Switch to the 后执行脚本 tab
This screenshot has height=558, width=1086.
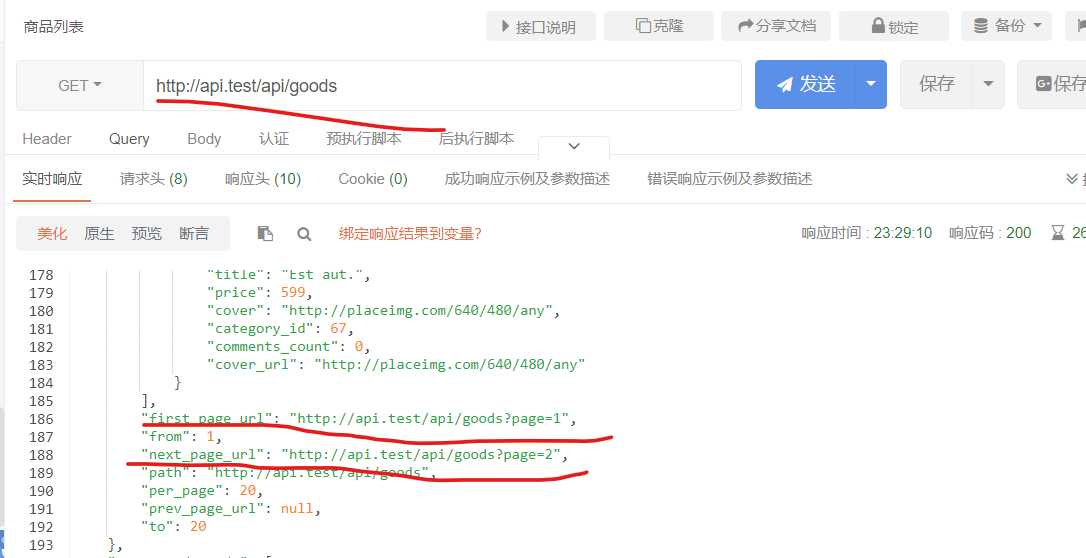click(x=477, y=139)
